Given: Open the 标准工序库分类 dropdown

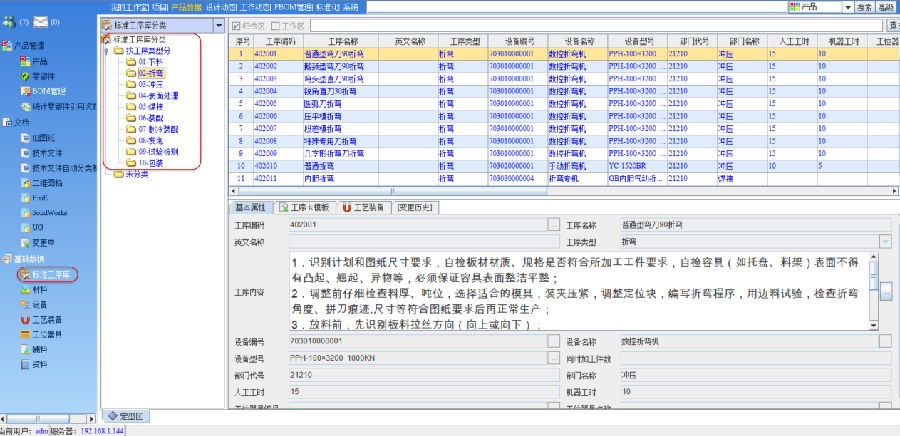Looking at the screenshot, I should [219, 25].
